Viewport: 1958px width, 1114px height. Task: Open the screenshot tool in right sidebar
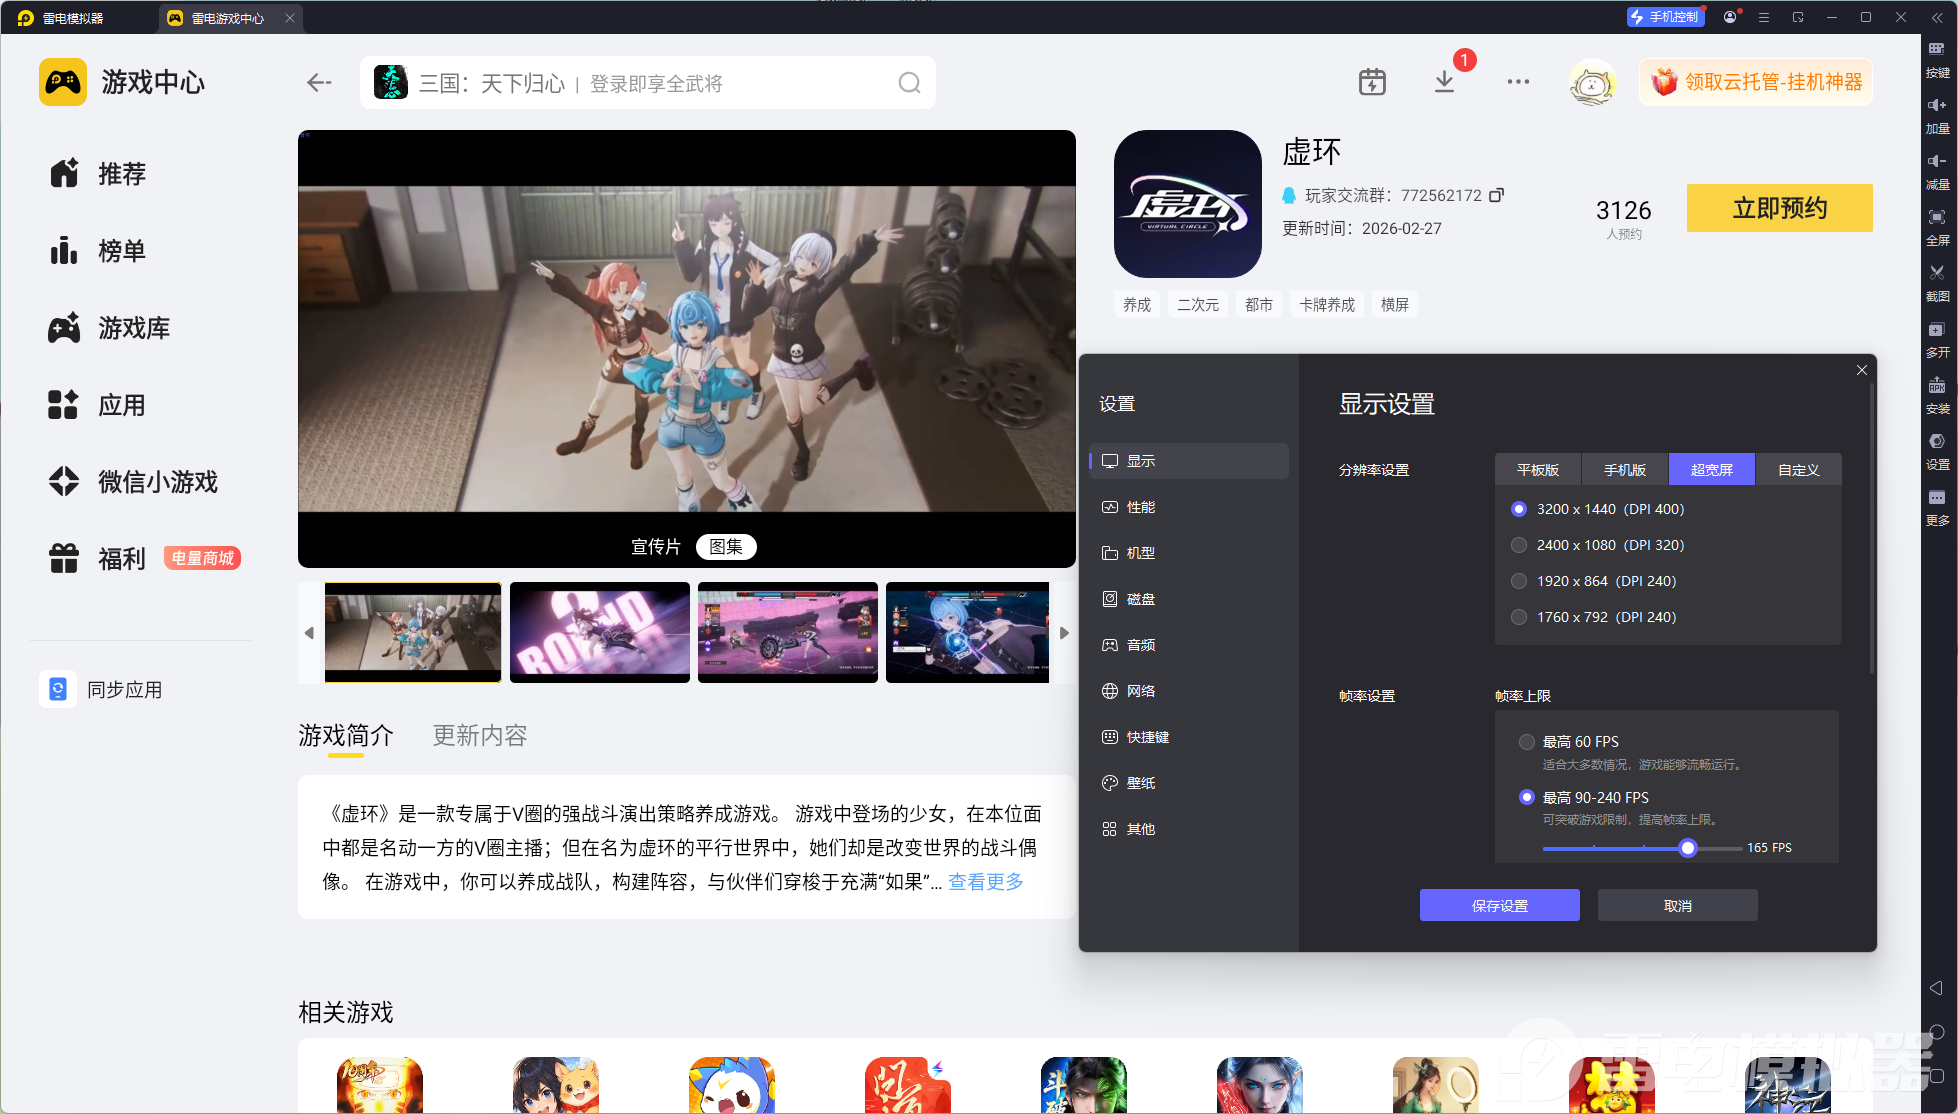pyautogui.click(x=1937, y=274)
